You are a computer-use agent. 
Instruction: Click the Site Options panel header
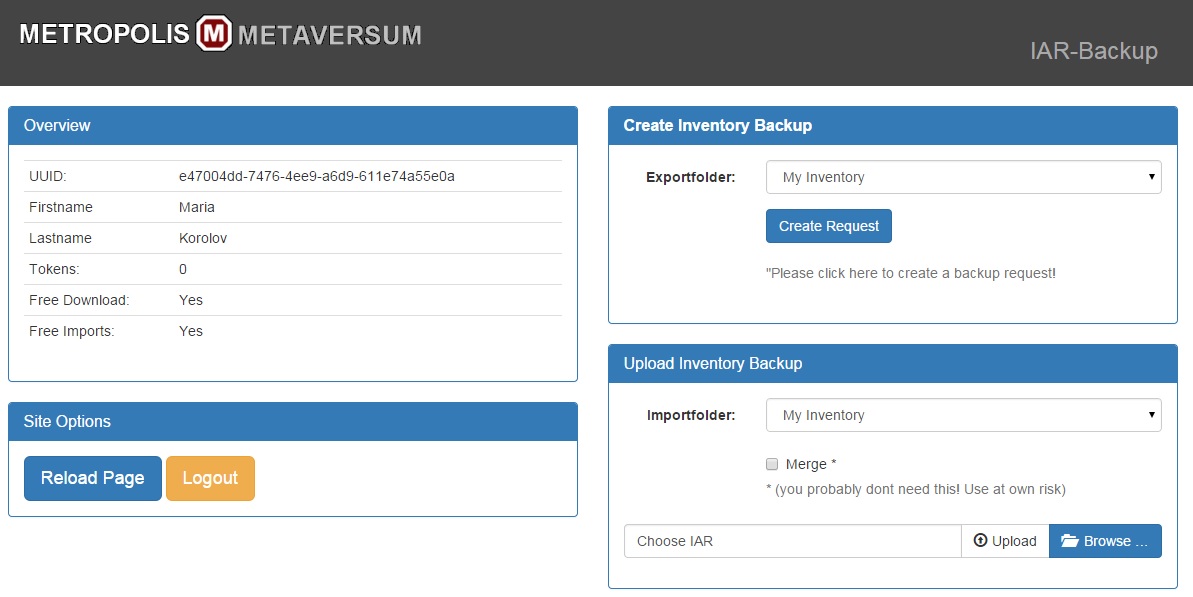pyautogui.click(x=293, y=421)
